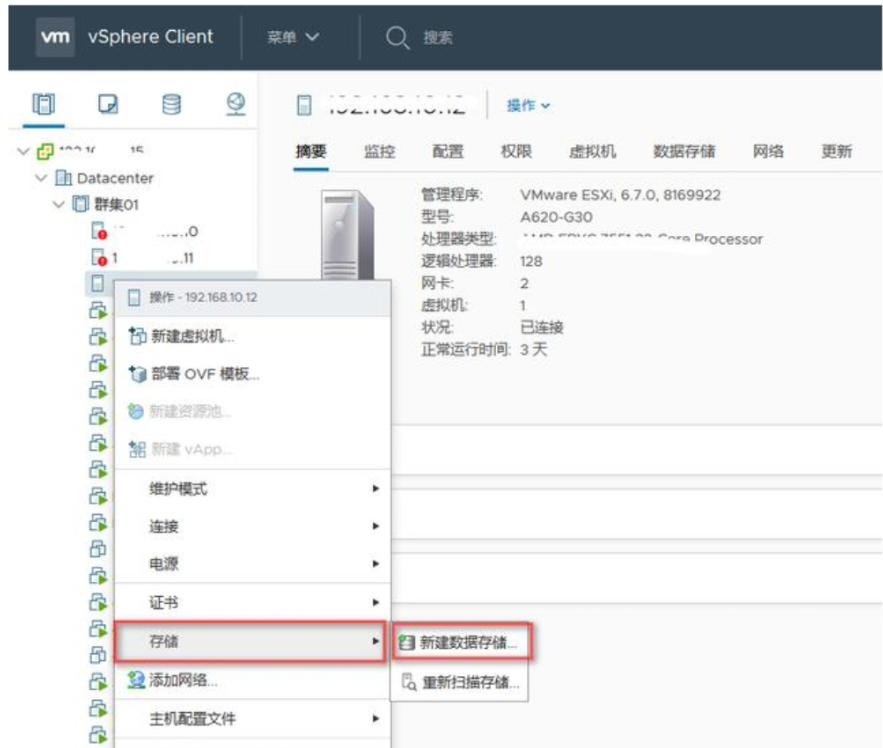Viewport: 883px width, 748px height.
Task: Switch to the 监控 tab
Action: tap(380, 151)
